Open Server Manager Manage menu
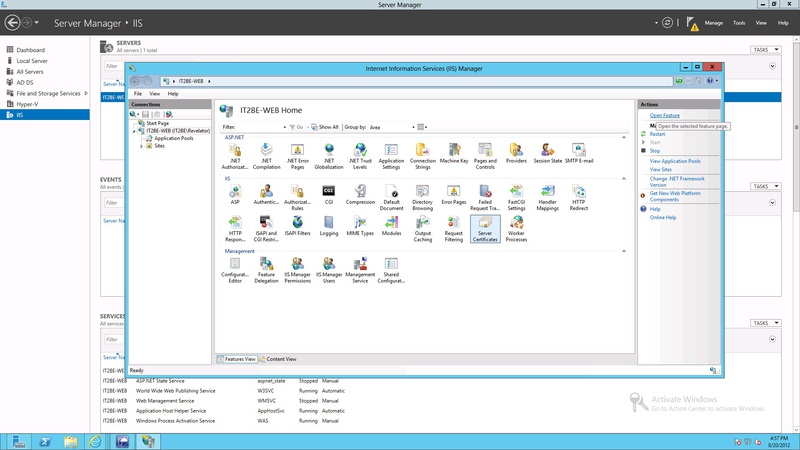This screenshot has height=450, width=800. (713, 23)
